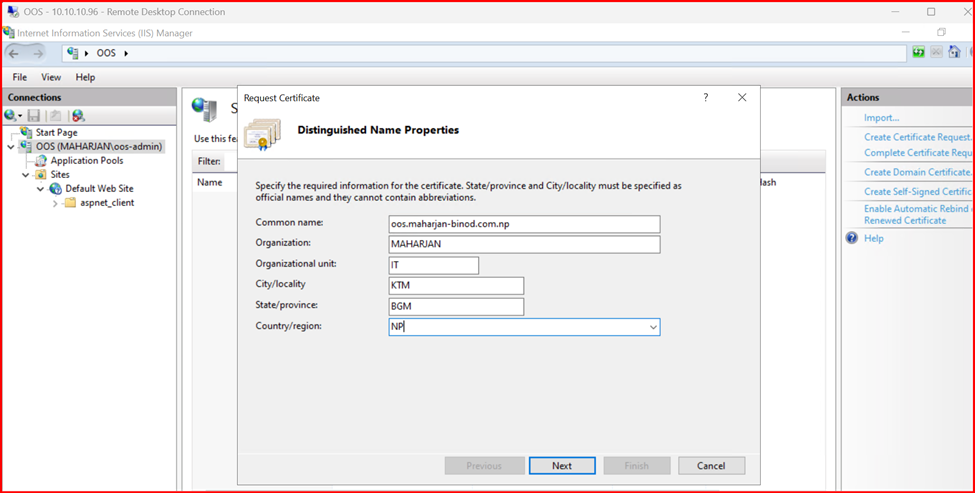Click the blue Help icon in Actions pane

click(x=852, y=238)
